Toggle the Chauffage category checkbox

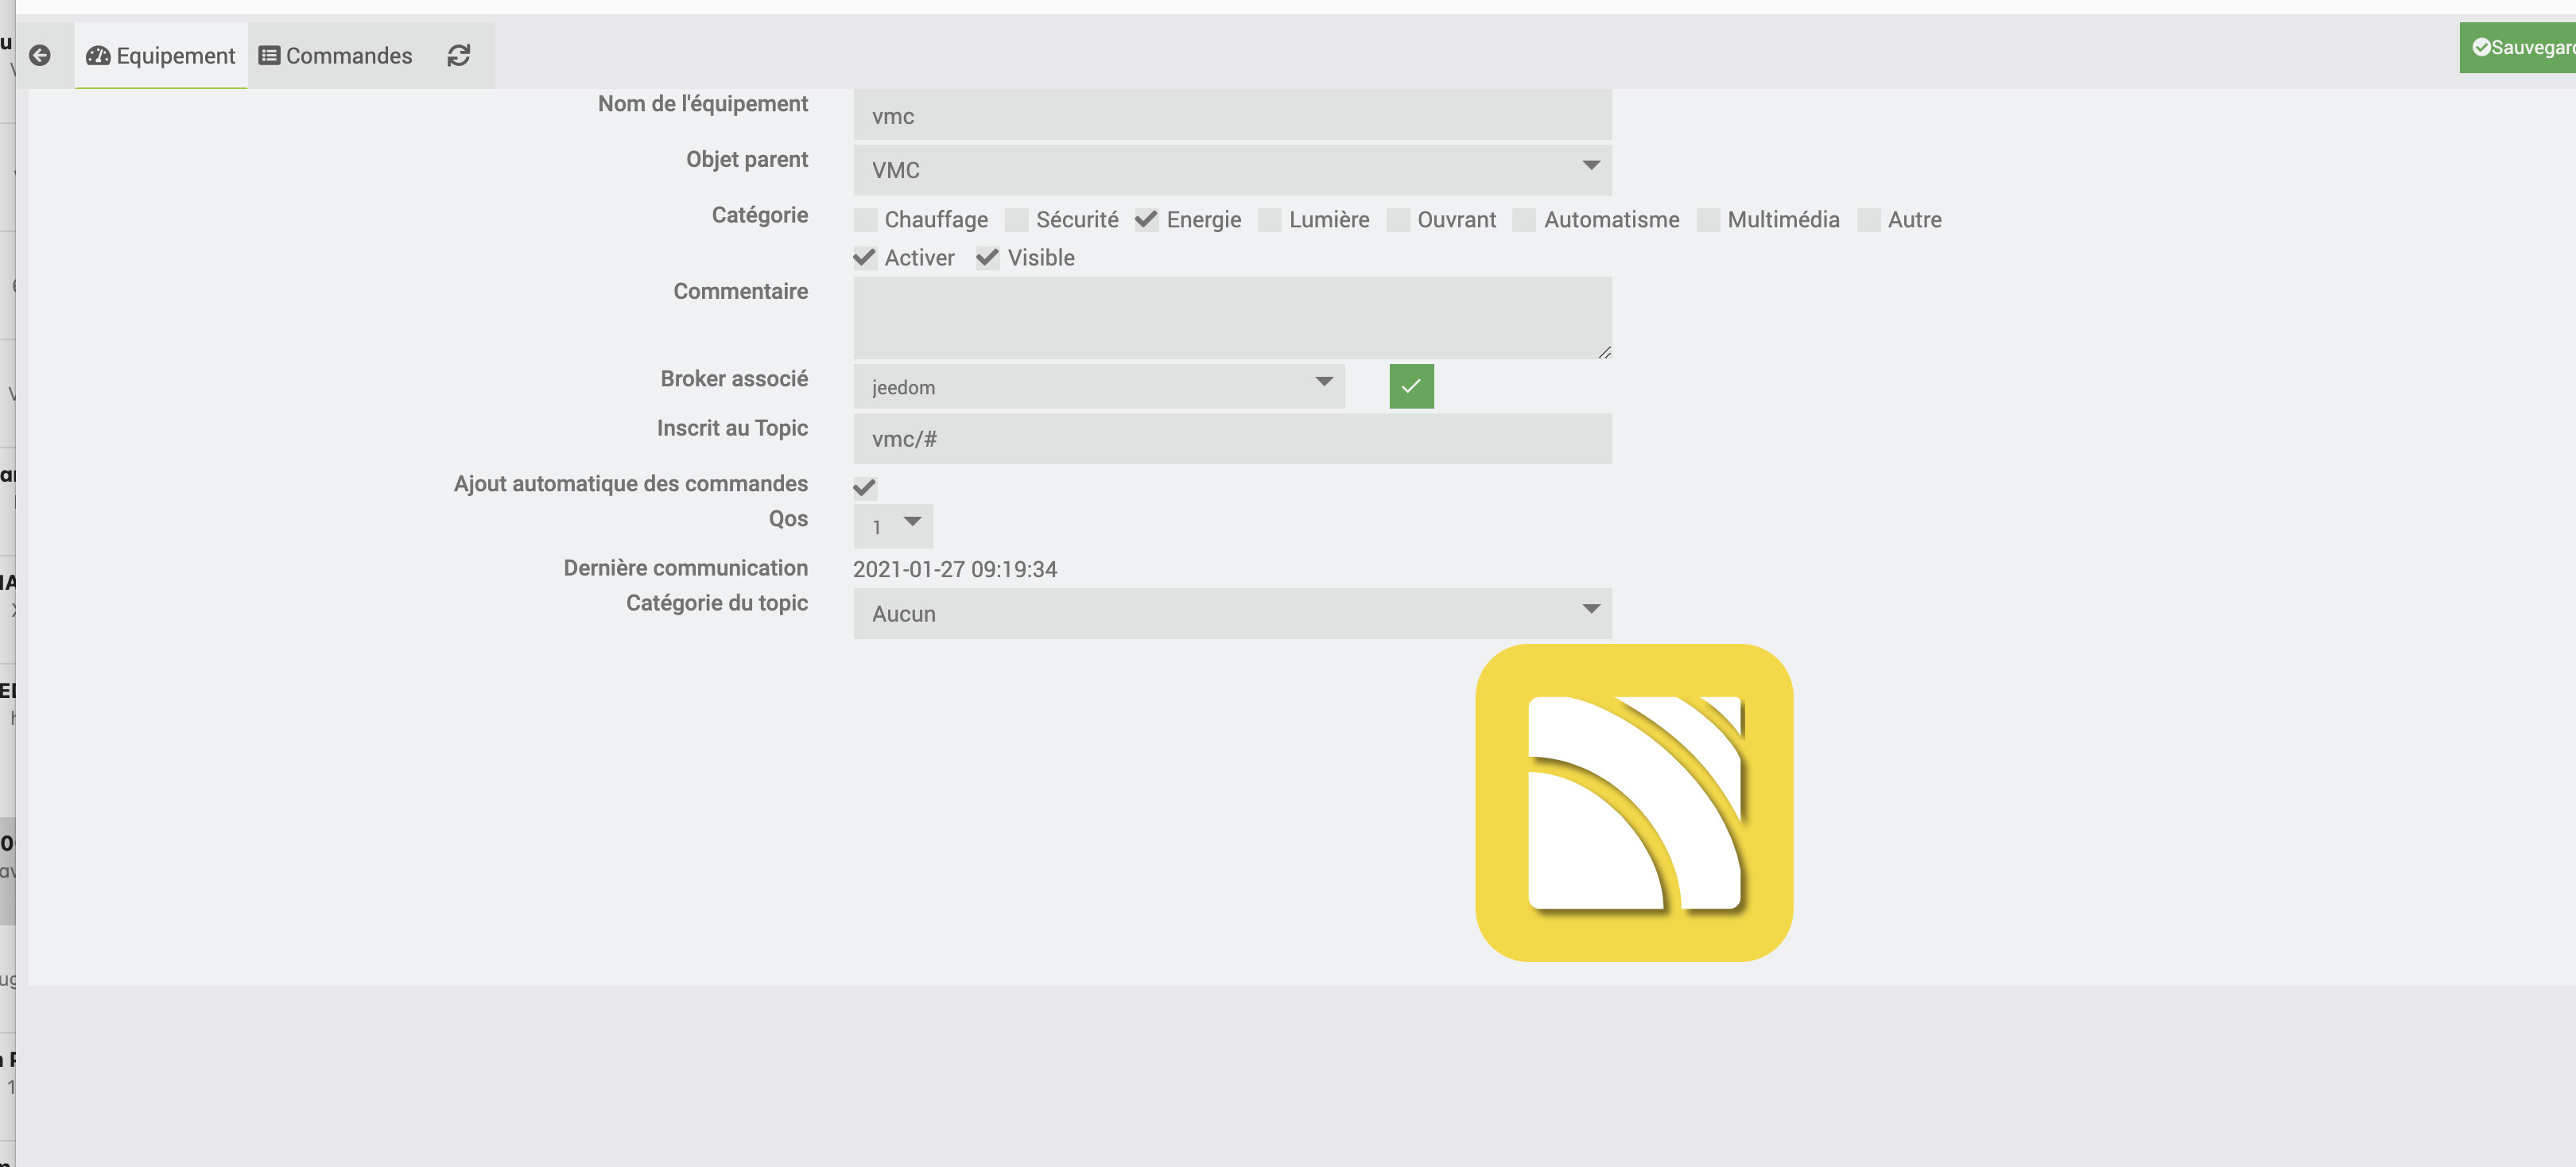(866, 220)
